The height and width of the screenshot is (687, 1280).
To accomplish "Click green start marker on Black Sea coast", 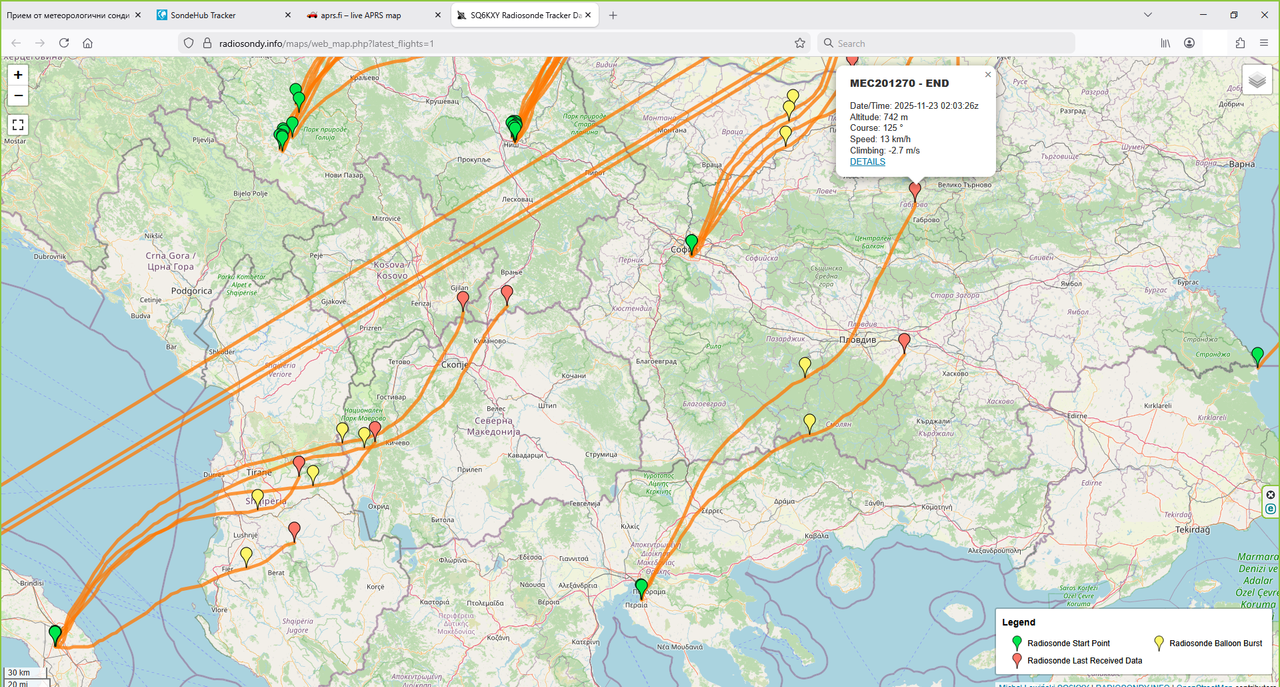I will click(1257, 355).
